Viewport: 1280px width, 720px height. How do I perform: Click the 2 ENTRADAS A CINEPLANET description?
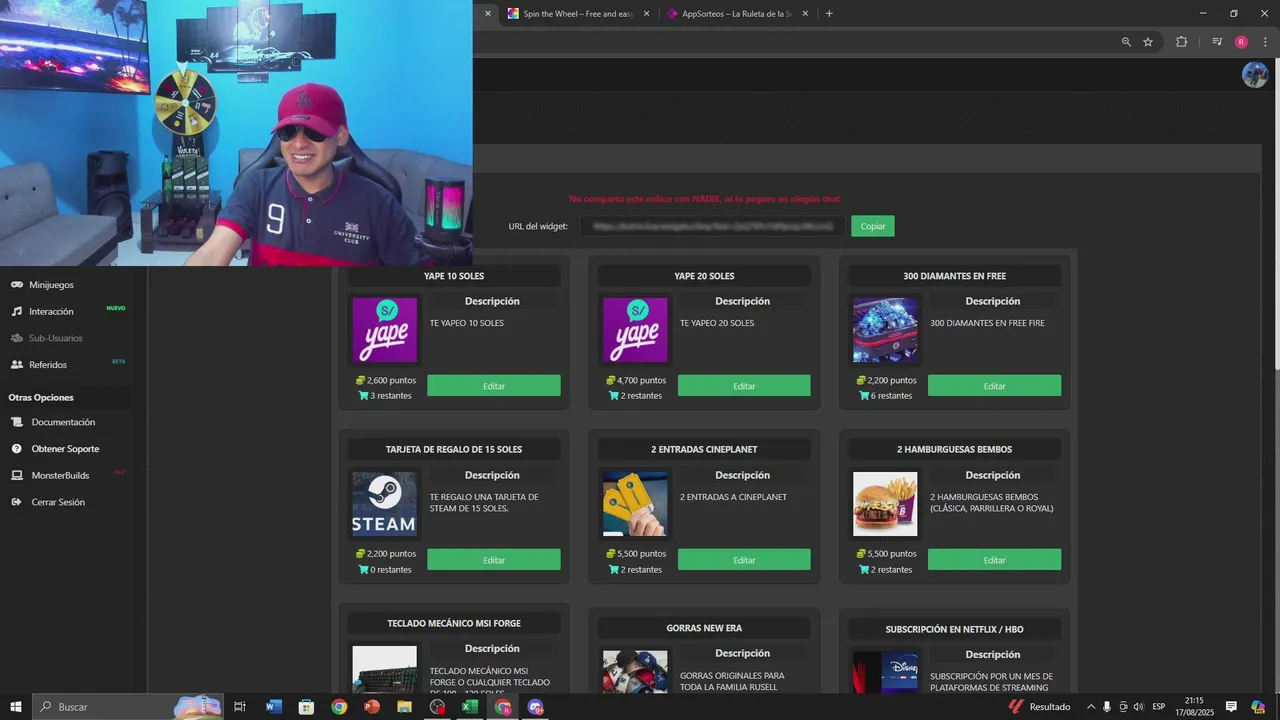[733, 497]
